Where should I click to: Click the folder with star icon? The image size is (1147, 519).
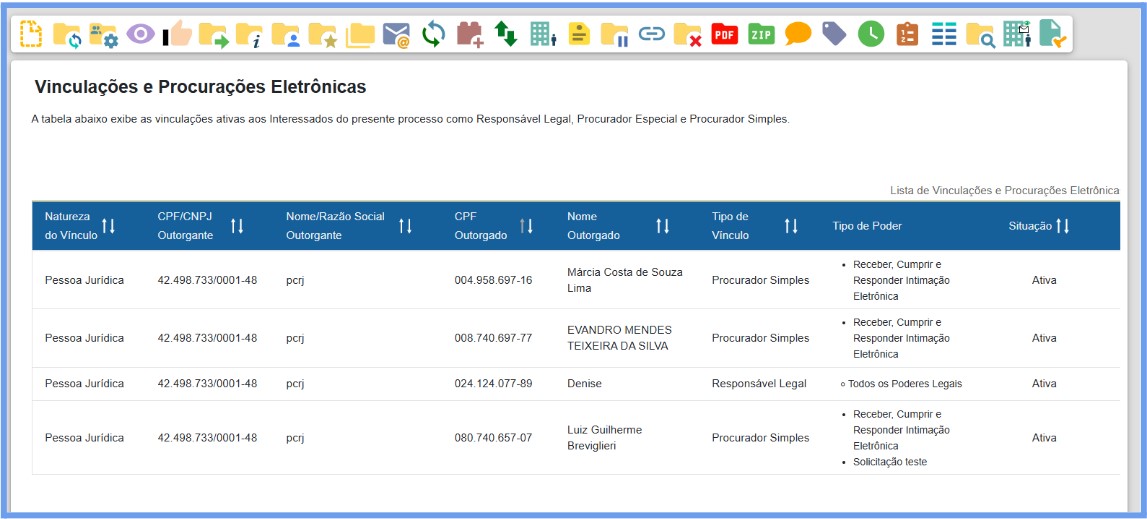322,34
